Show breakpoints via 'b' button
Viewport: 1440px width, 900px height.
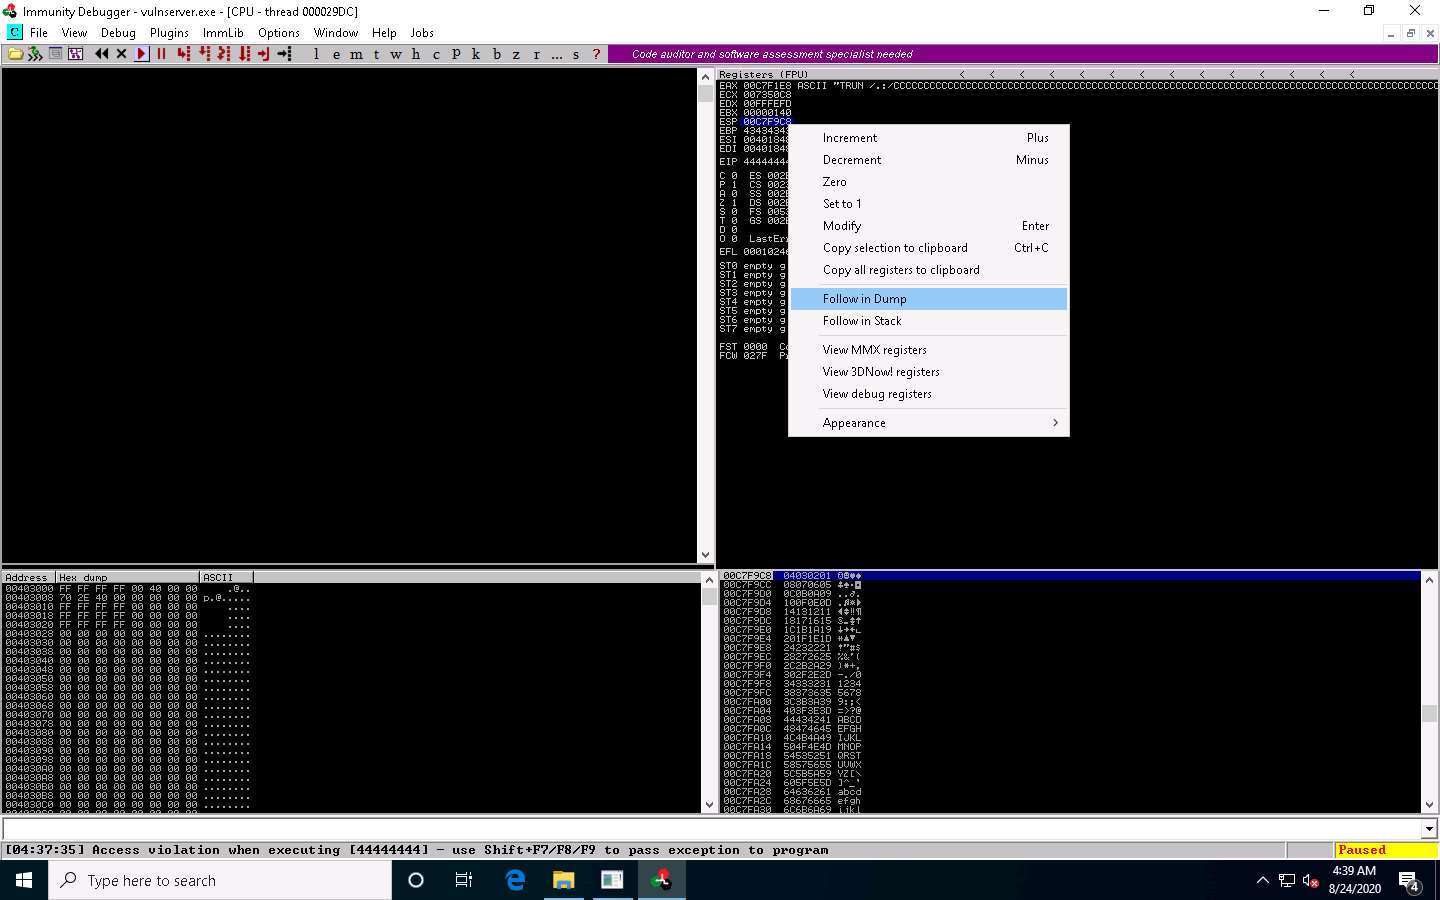(x=496, y=54)
